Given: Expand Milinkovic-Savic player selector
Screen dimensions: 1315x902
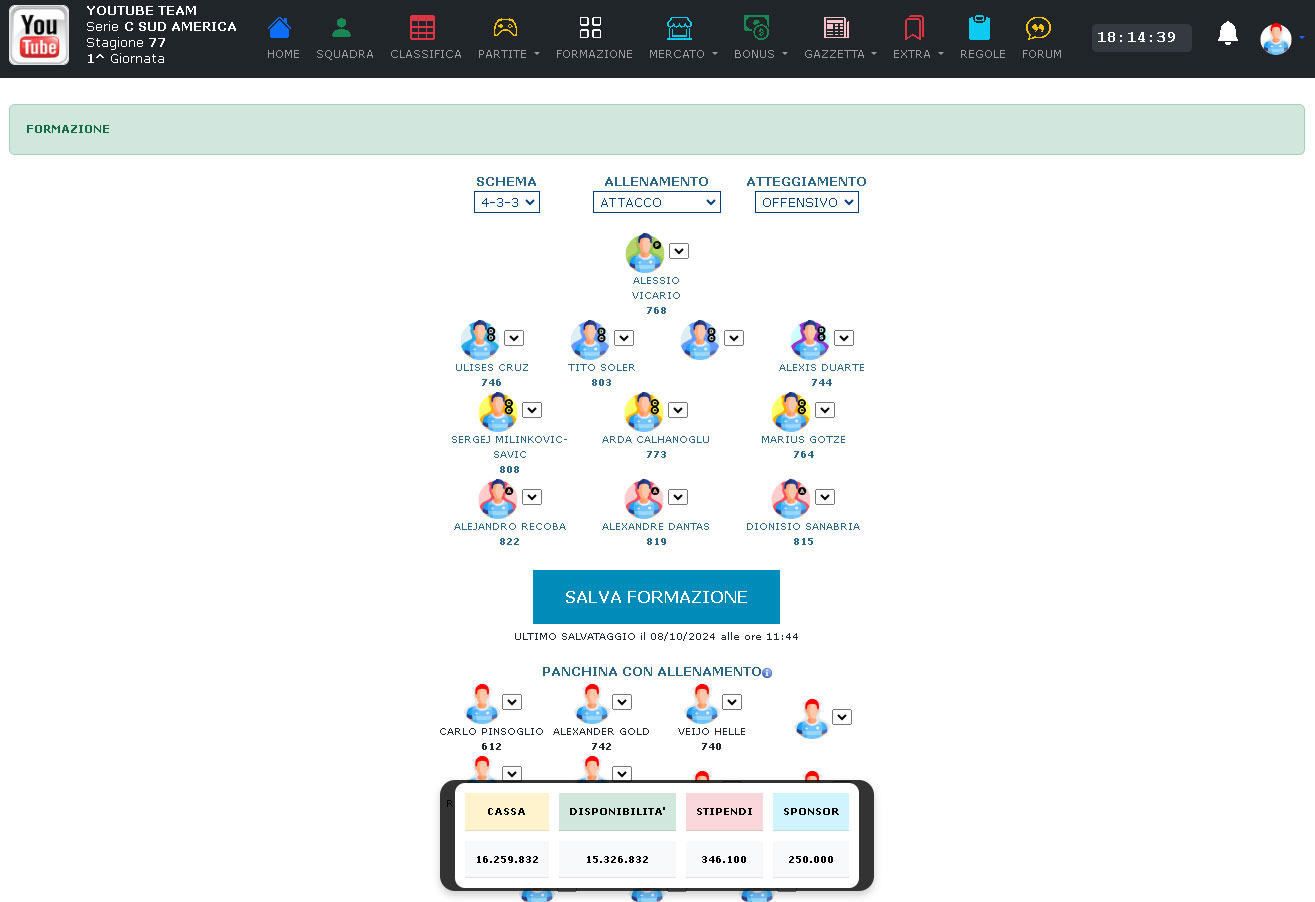Looking at the screenshot, I should tap(532, 410).
